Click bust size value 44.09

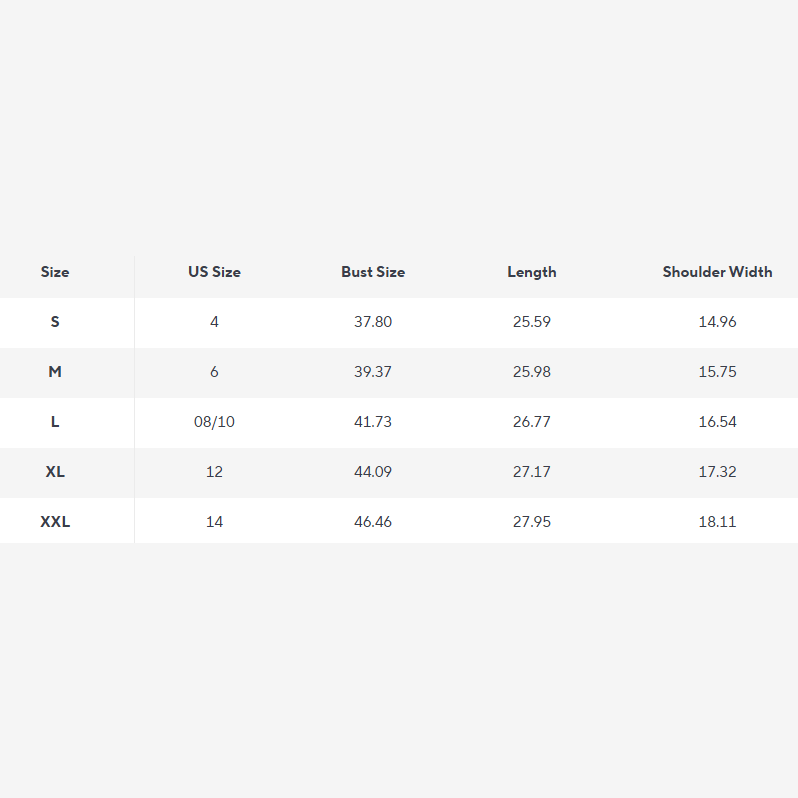coord(373,472)
